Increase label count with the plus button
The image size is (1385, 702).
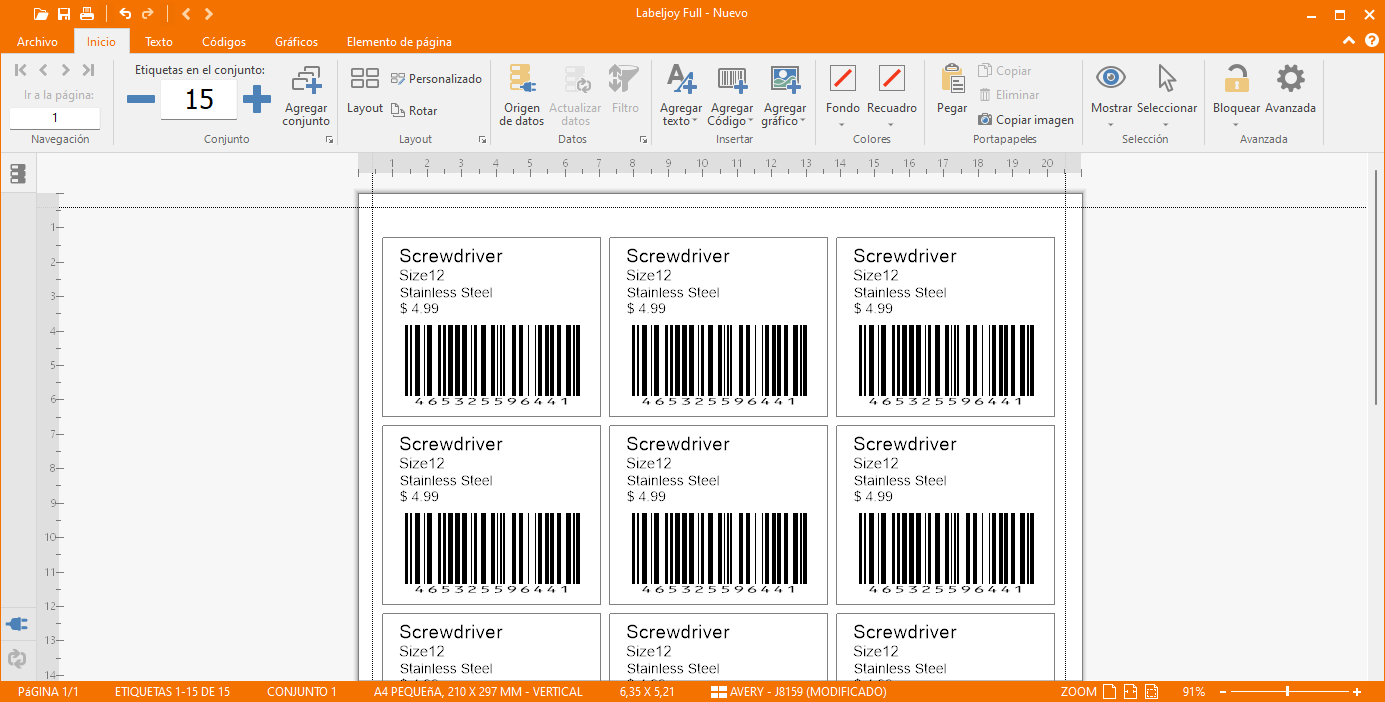(257, 99)
